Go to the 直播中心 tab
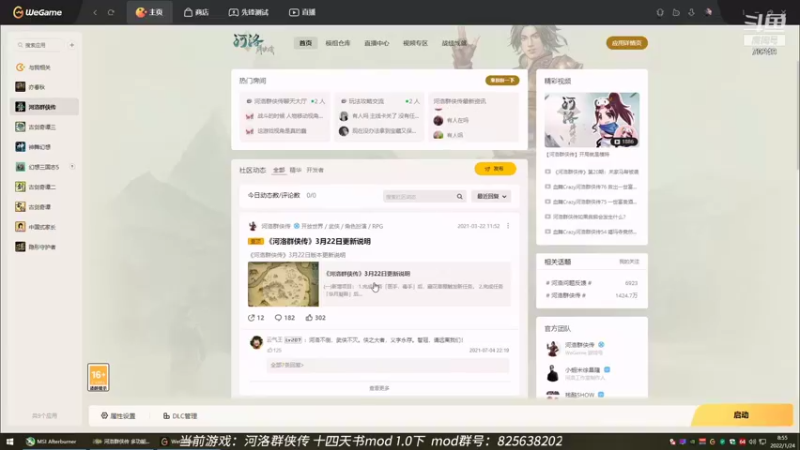800x450 pixels. point(377,43)
